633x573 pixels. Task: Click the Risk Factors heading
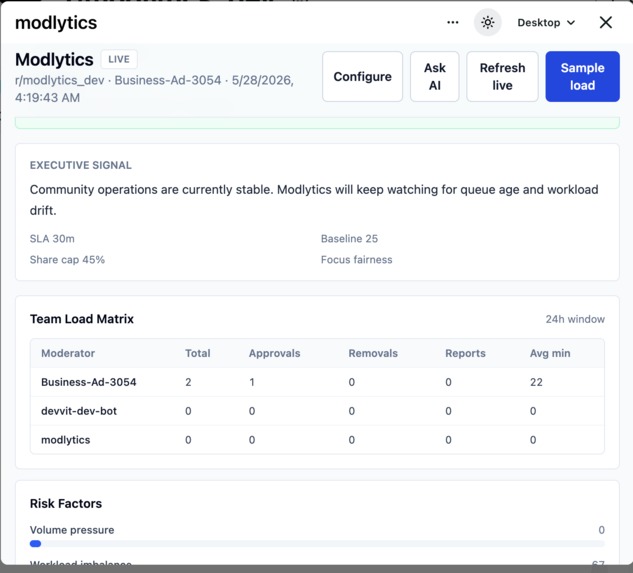point(66,504)
